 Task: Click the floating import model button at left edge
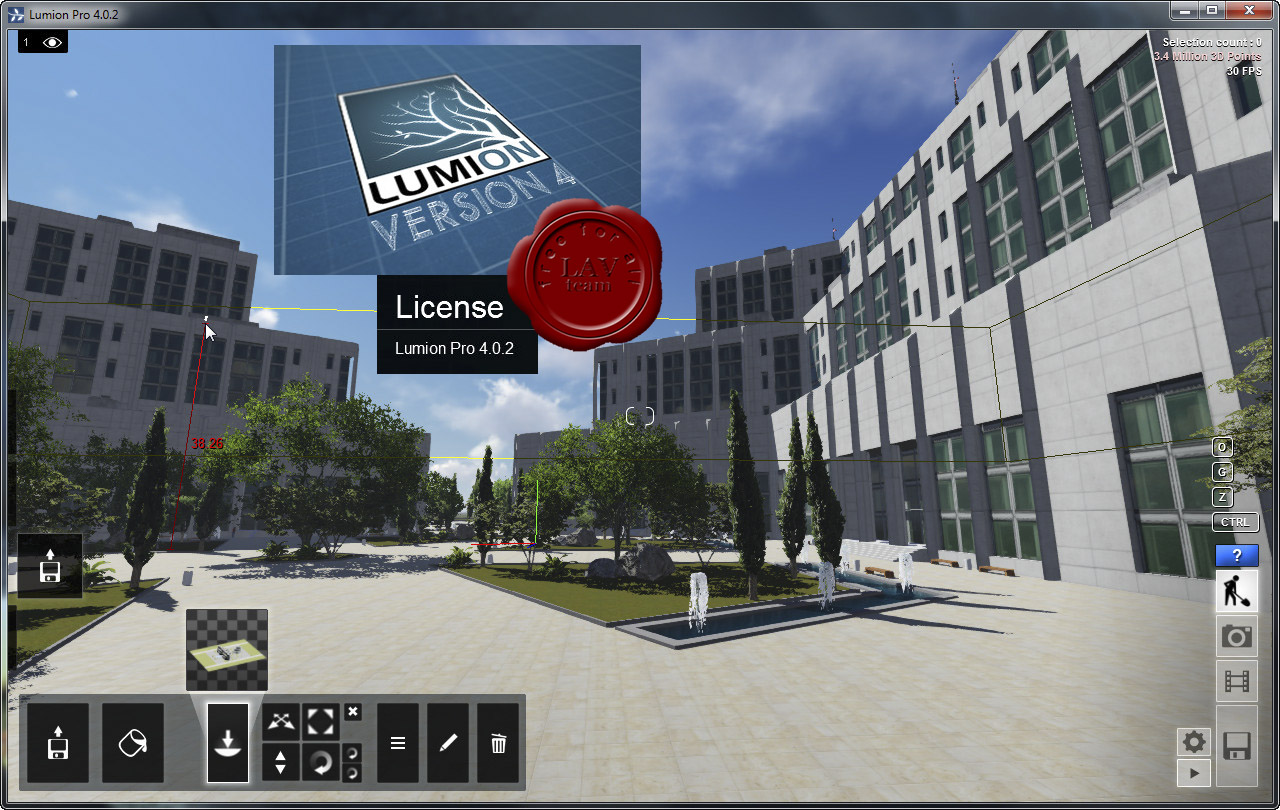tap(50, 566)
